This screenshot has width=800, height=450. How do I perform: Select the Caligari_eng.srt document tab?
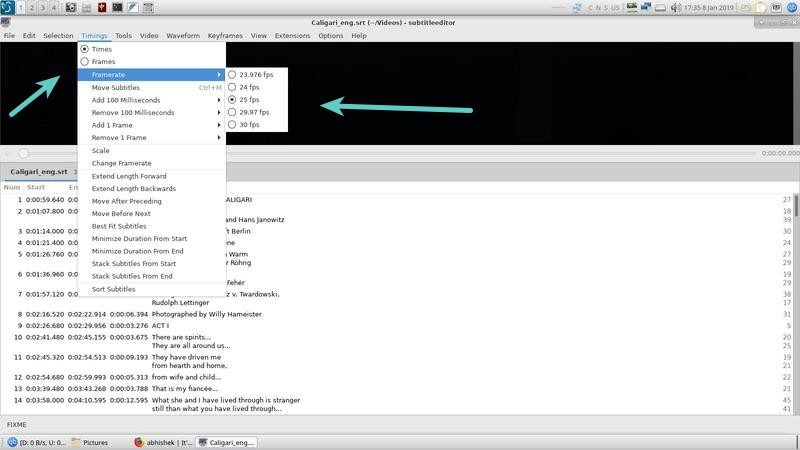click(39, 172)
